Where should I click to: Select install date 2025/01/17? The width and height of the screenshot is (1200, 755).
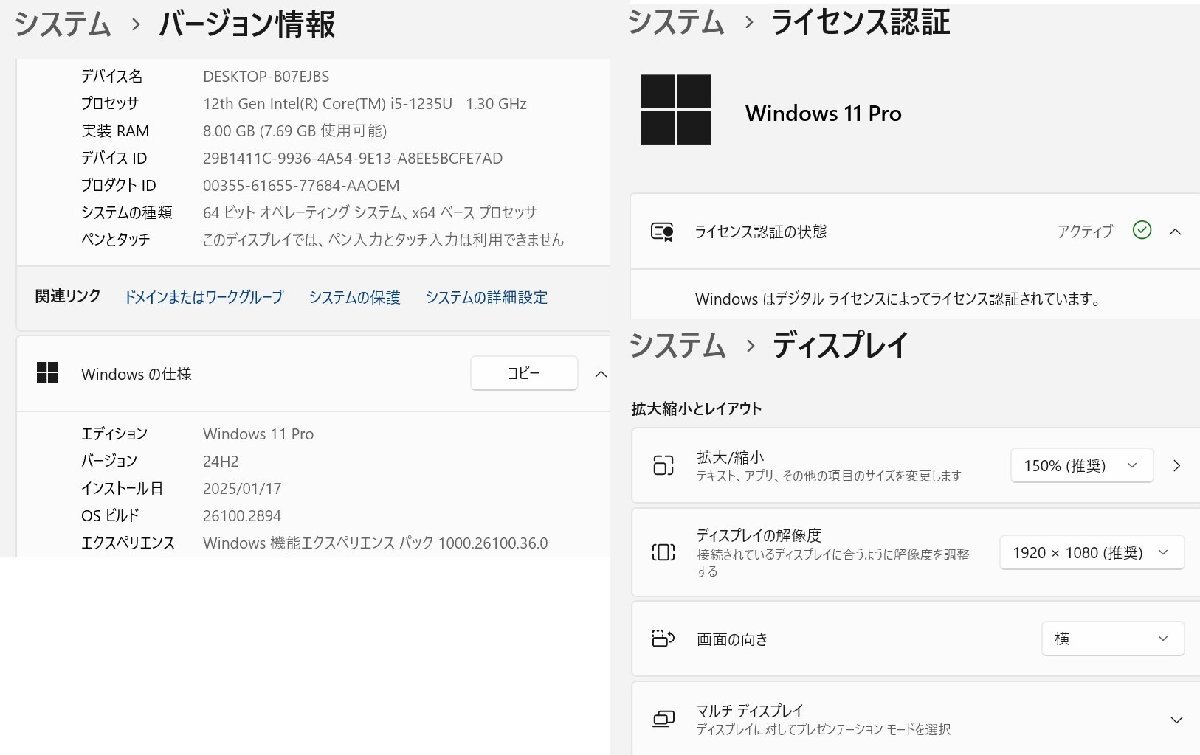(242, 488)
